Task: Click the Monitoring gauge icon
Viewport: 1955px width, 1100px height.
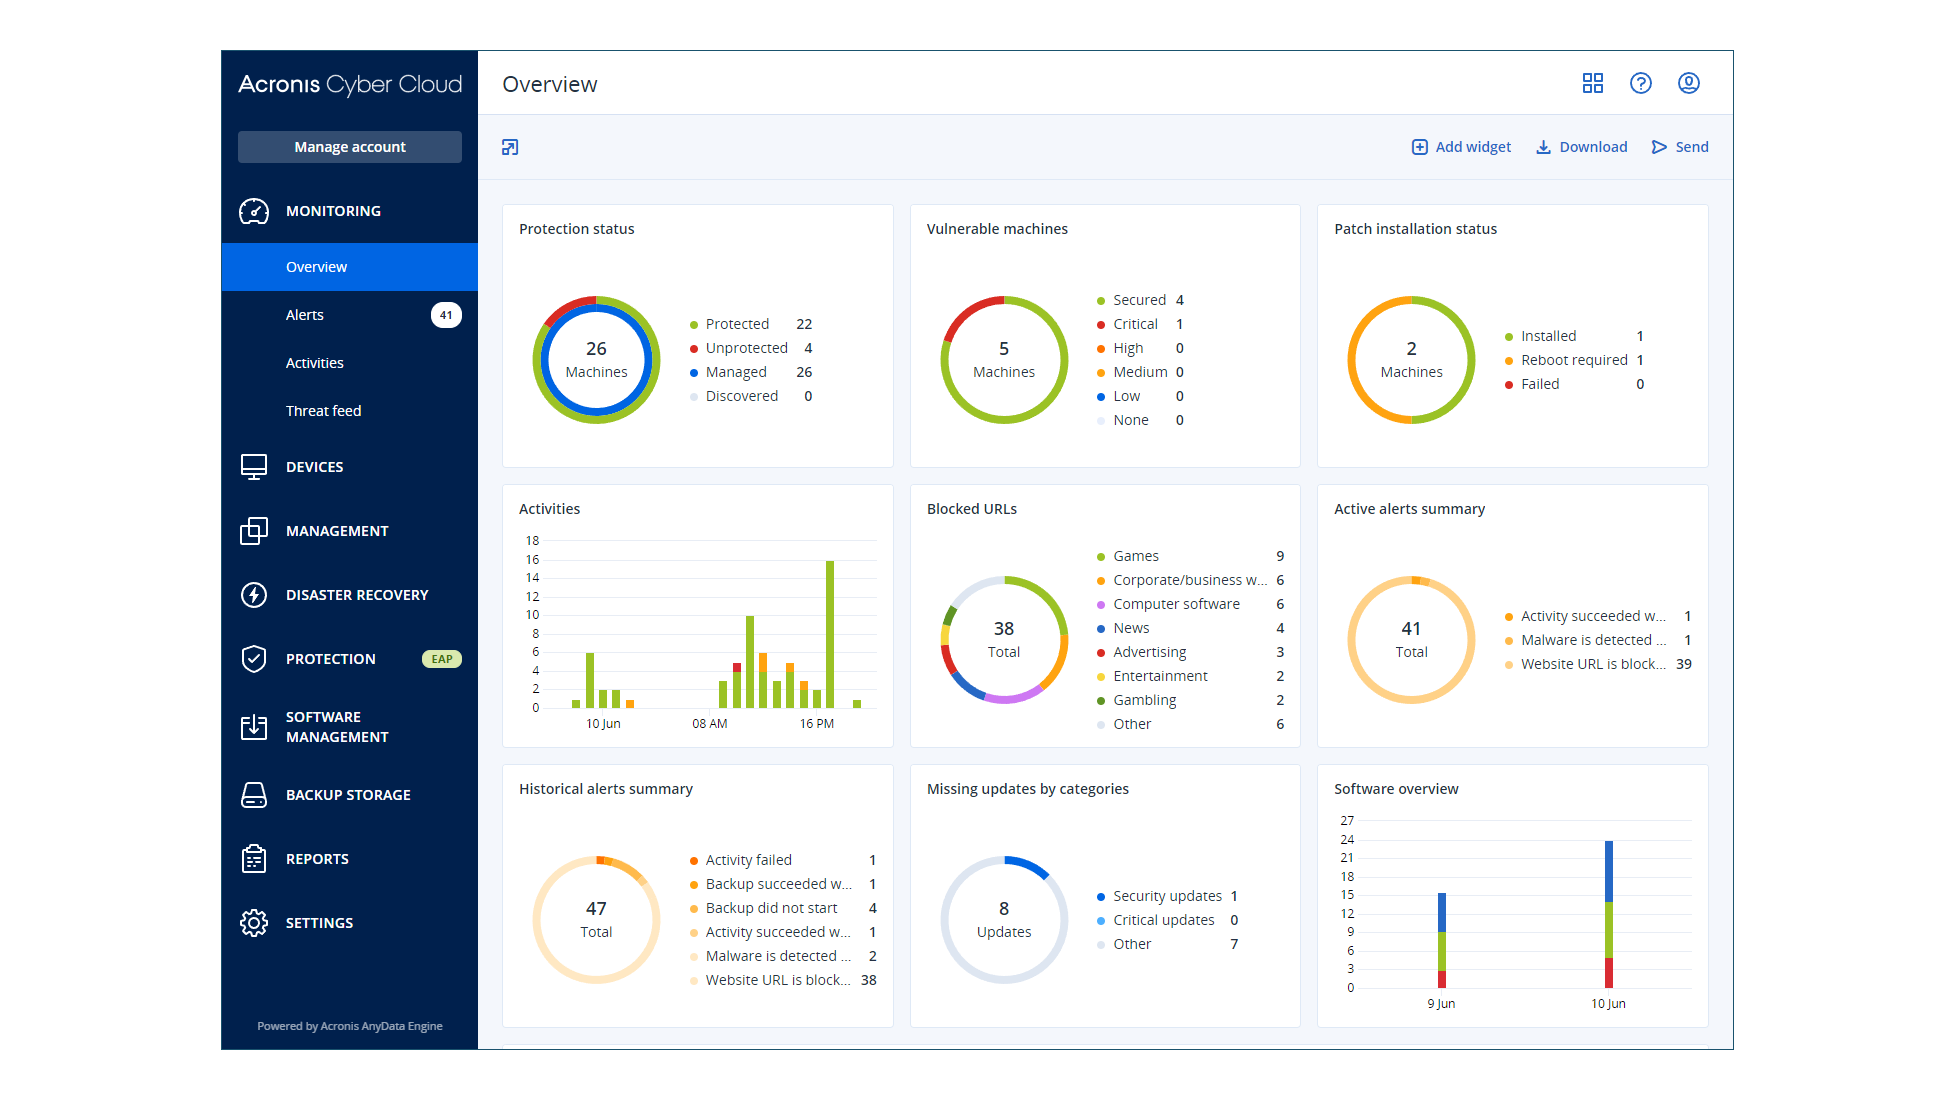Action: (254, 211)
